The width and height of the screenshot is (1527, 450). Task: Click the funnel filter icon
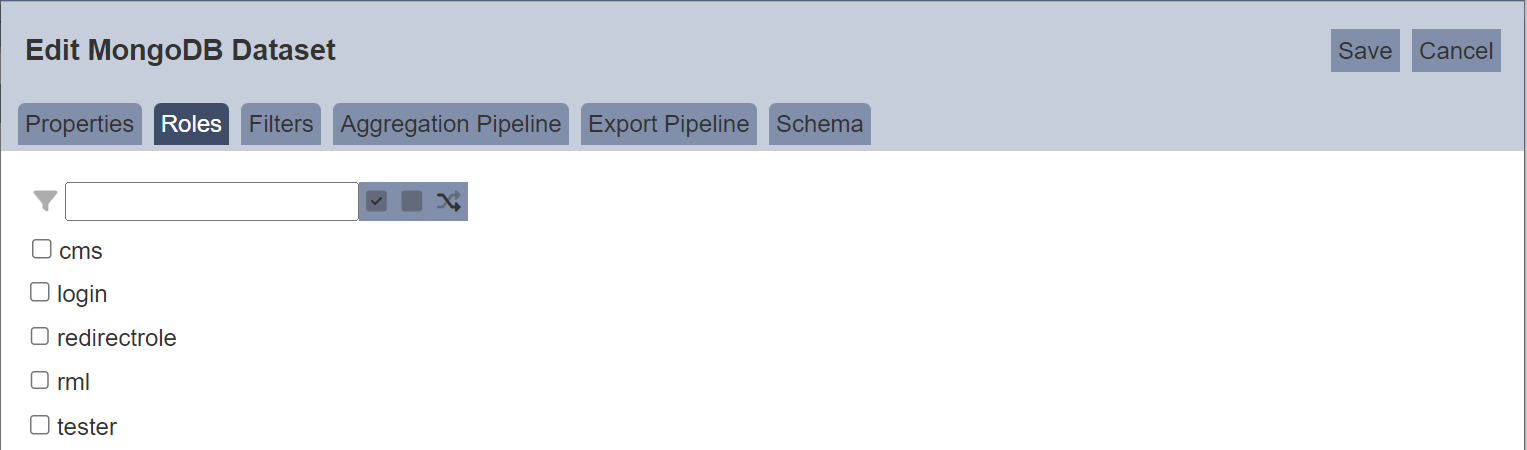coord(45,201)
